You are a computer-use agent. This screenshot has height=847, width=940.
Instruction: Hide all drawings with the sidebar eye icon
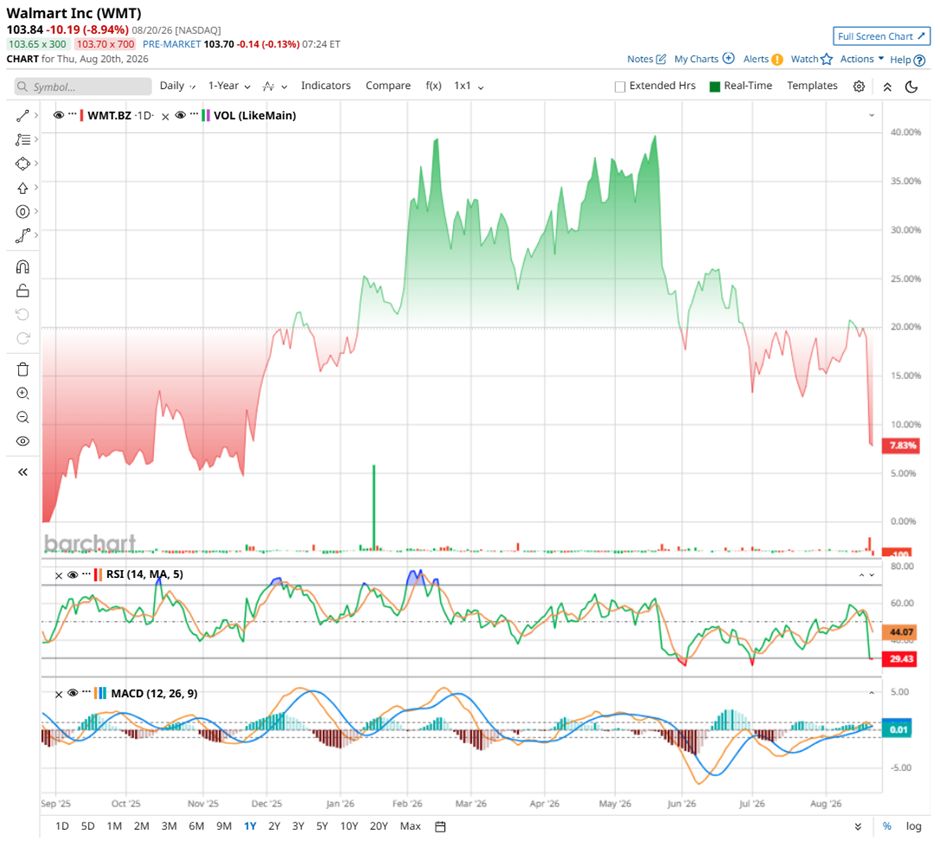coord(23,441)
